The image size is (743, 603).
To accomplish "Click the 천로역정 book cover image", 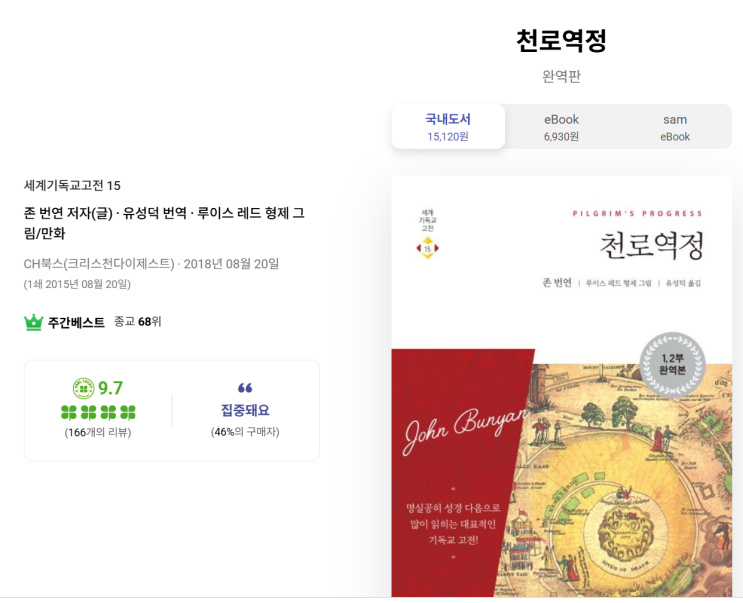I will coord(562,386).
